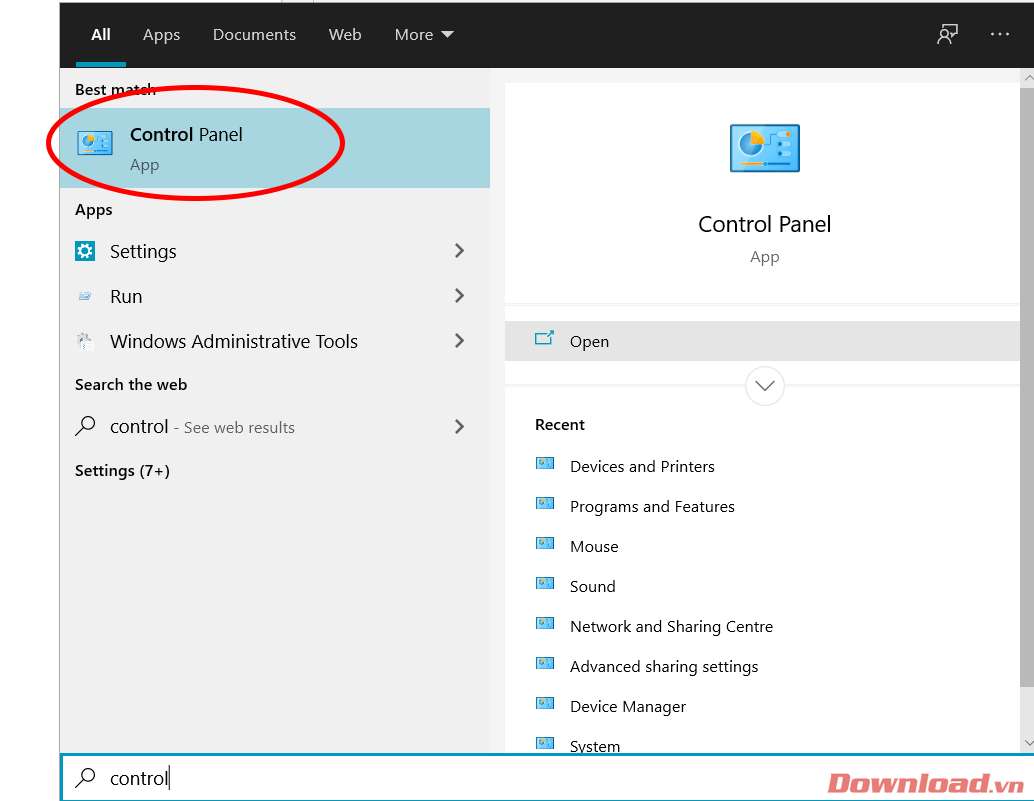
Task: Click the magnifier icon beside web result 'control'
Action: (x=85, y=426)
